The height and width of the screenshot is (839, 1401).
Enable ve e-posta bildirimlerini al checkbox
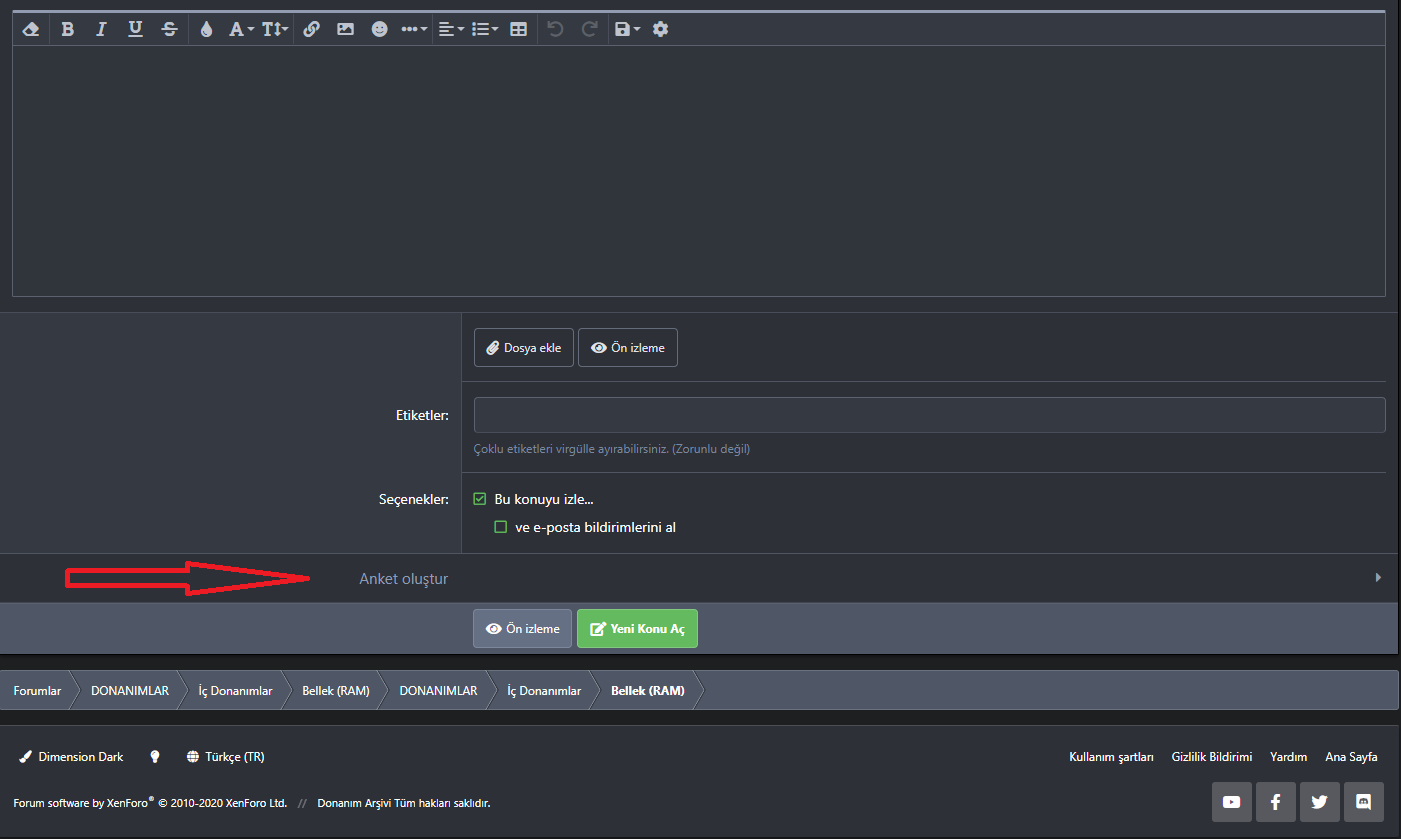coord(501,527)
